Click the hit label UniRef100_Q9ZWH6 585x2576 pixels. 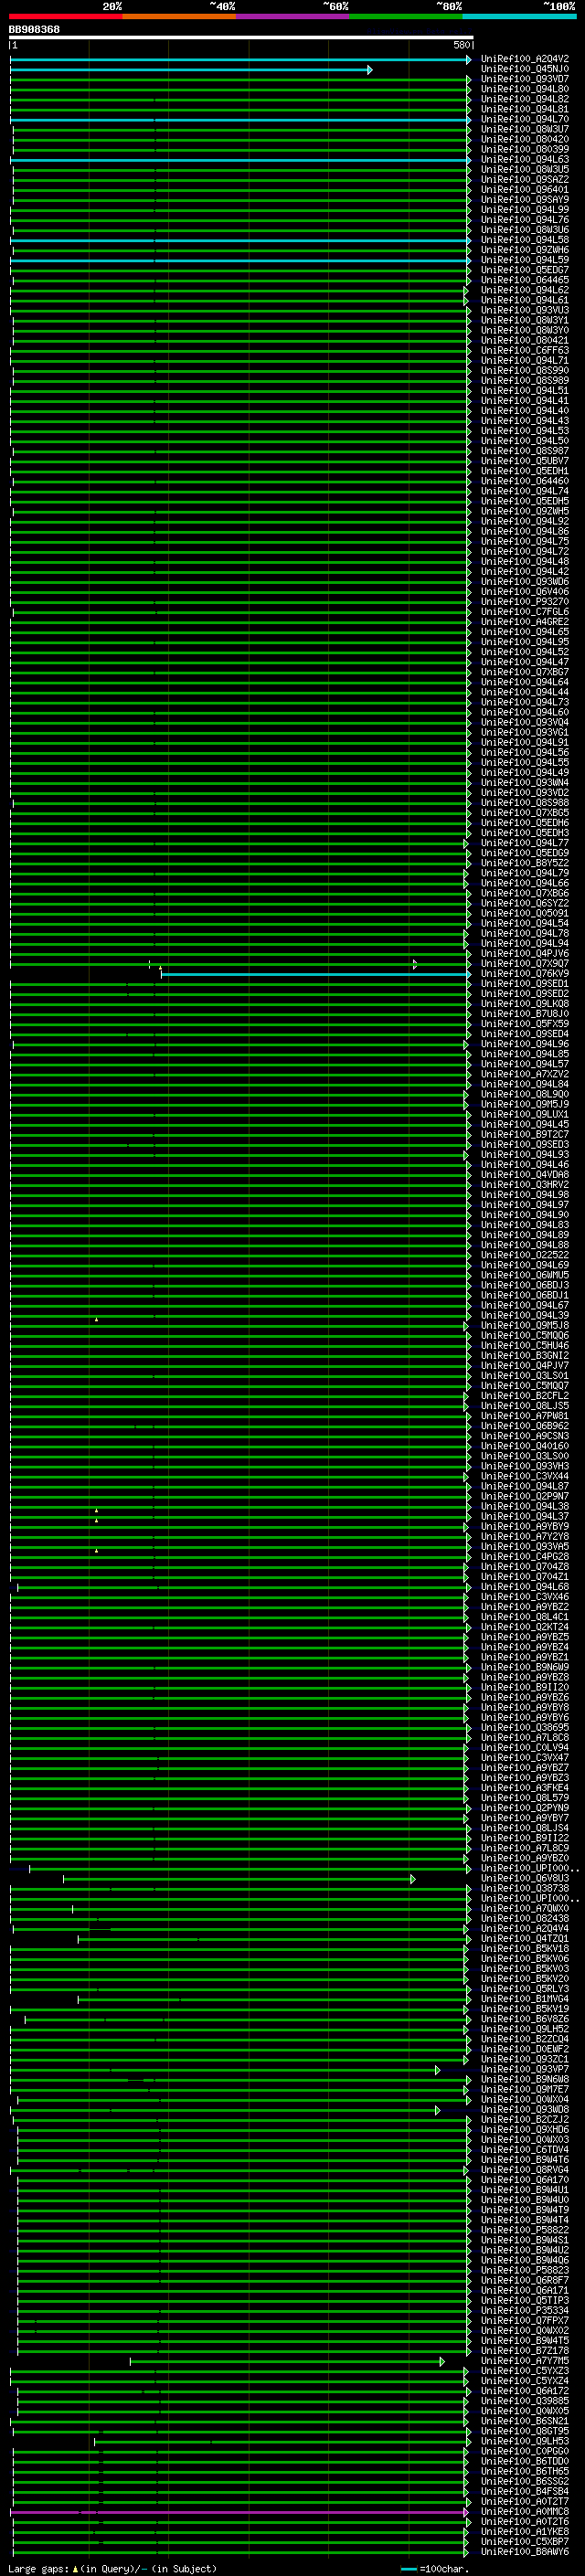[525, 250]
